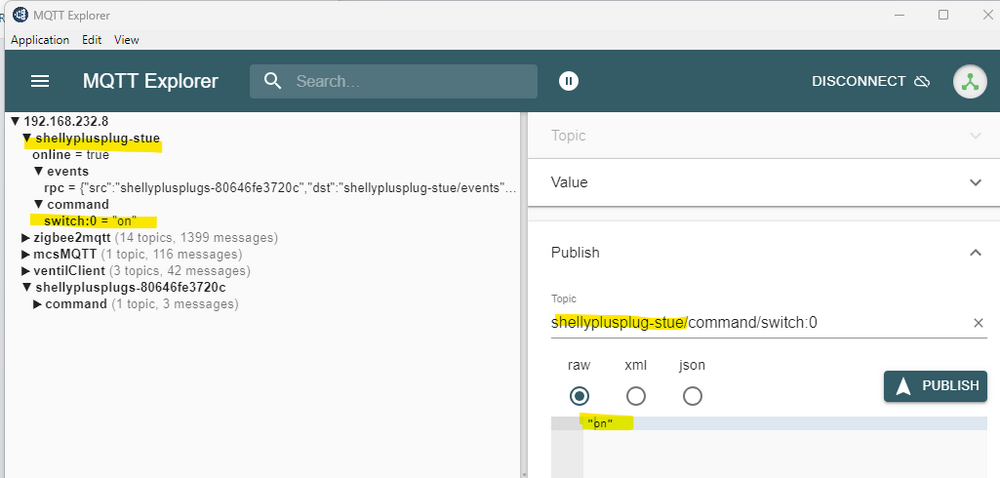The image size is (1000, 478).
Task: Pause incoming updates with pause button
Action: 569,81
